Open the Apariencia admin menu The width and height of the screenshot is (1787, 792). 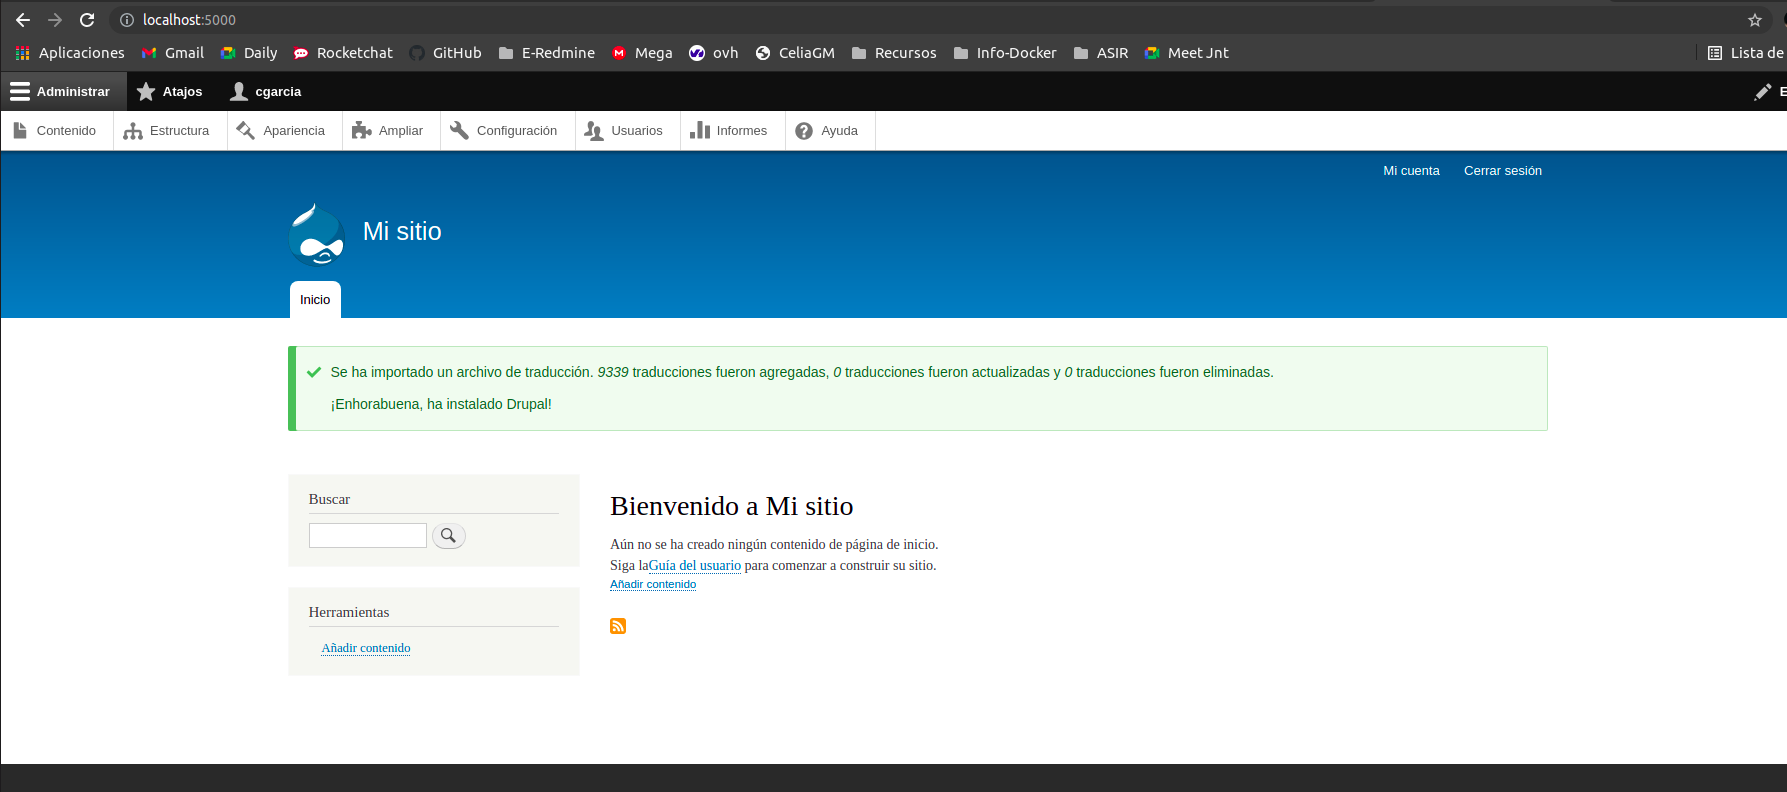(281, 131)
